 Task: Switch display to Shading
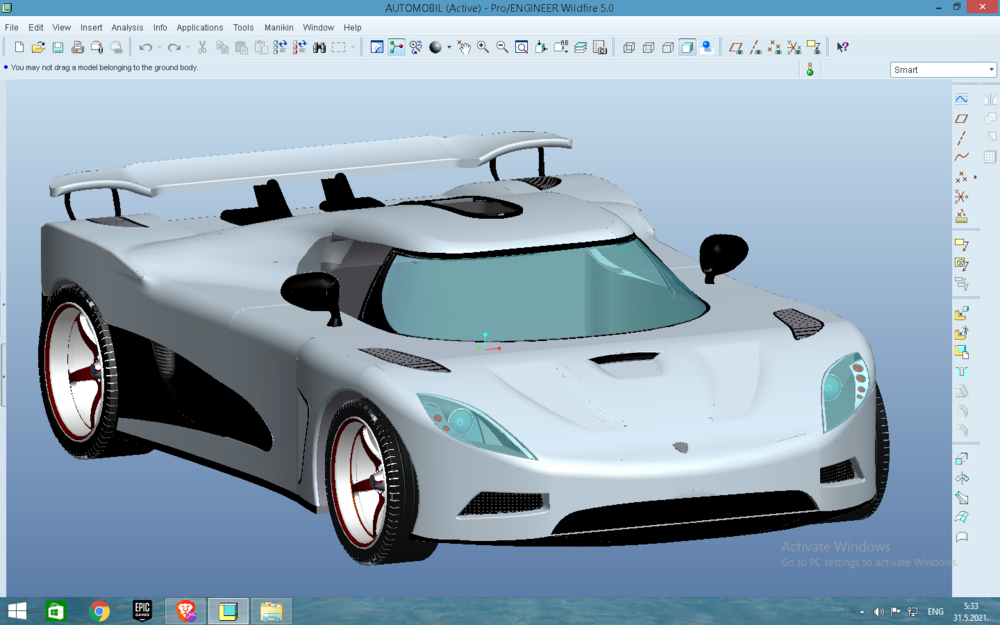[687, 47]
